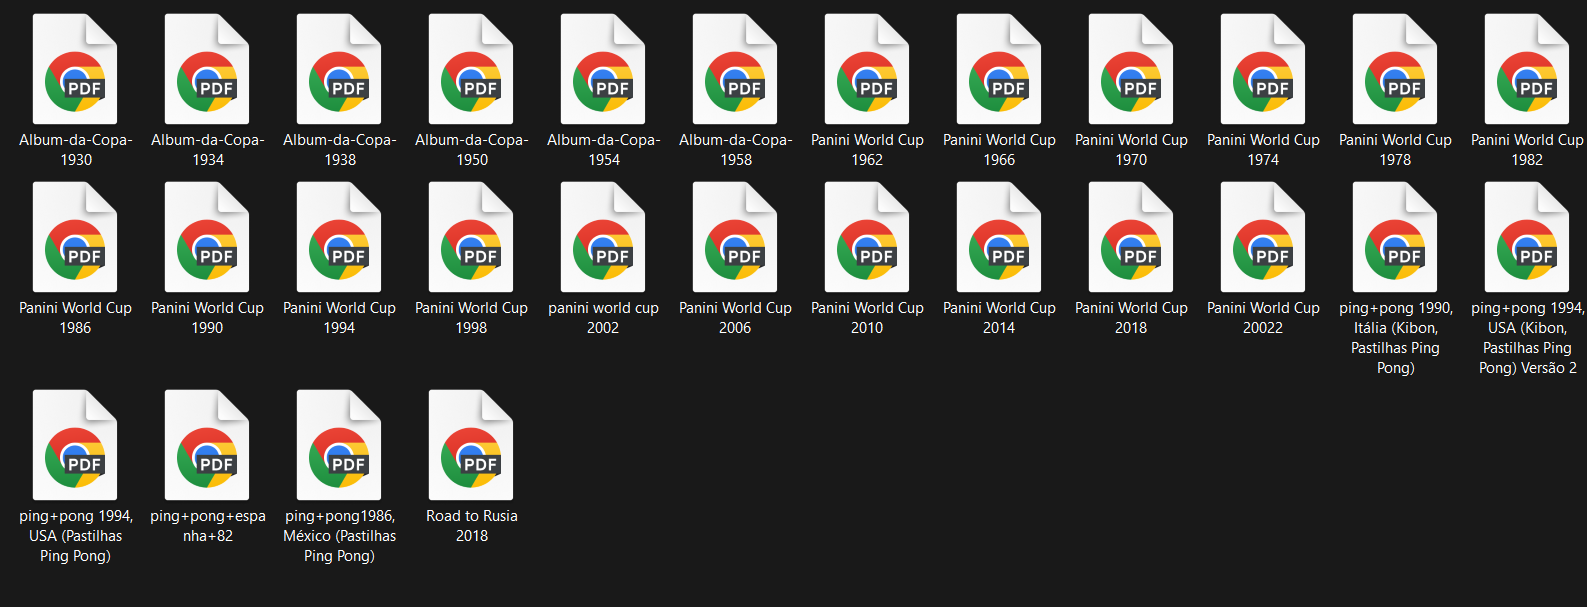Select the Album-da-Copa-1958 PDF icon
Viewport: 1587px width, 607px height.
click(735, 69)
